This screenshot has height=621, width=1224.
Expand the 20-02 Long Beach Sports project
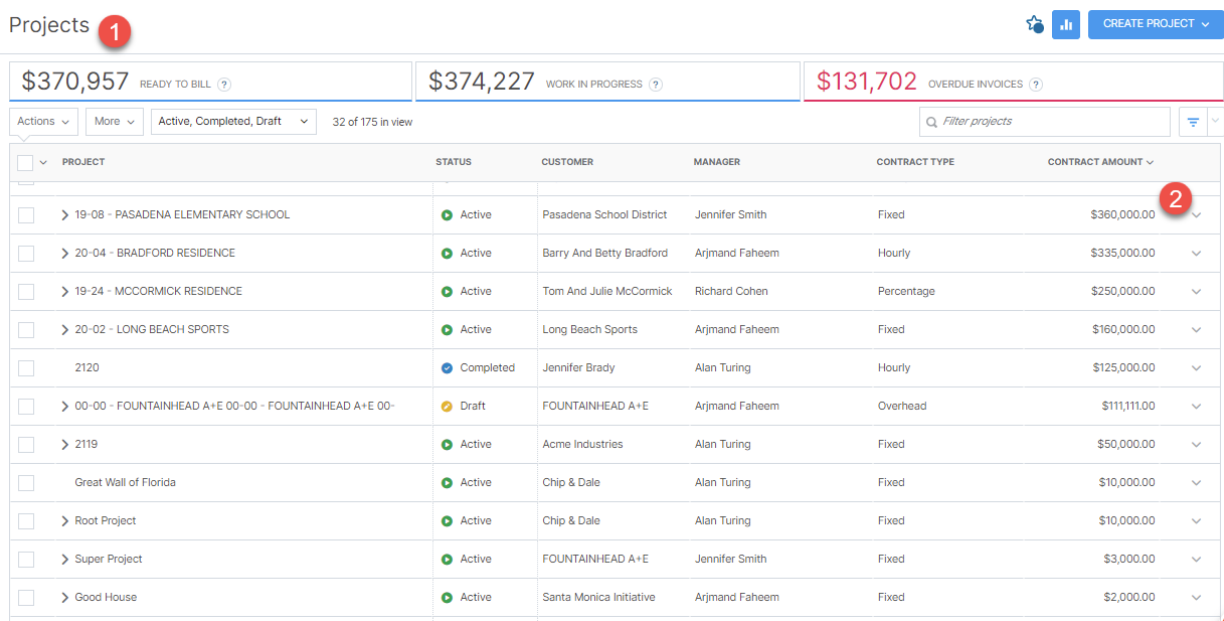click(65, 330)
